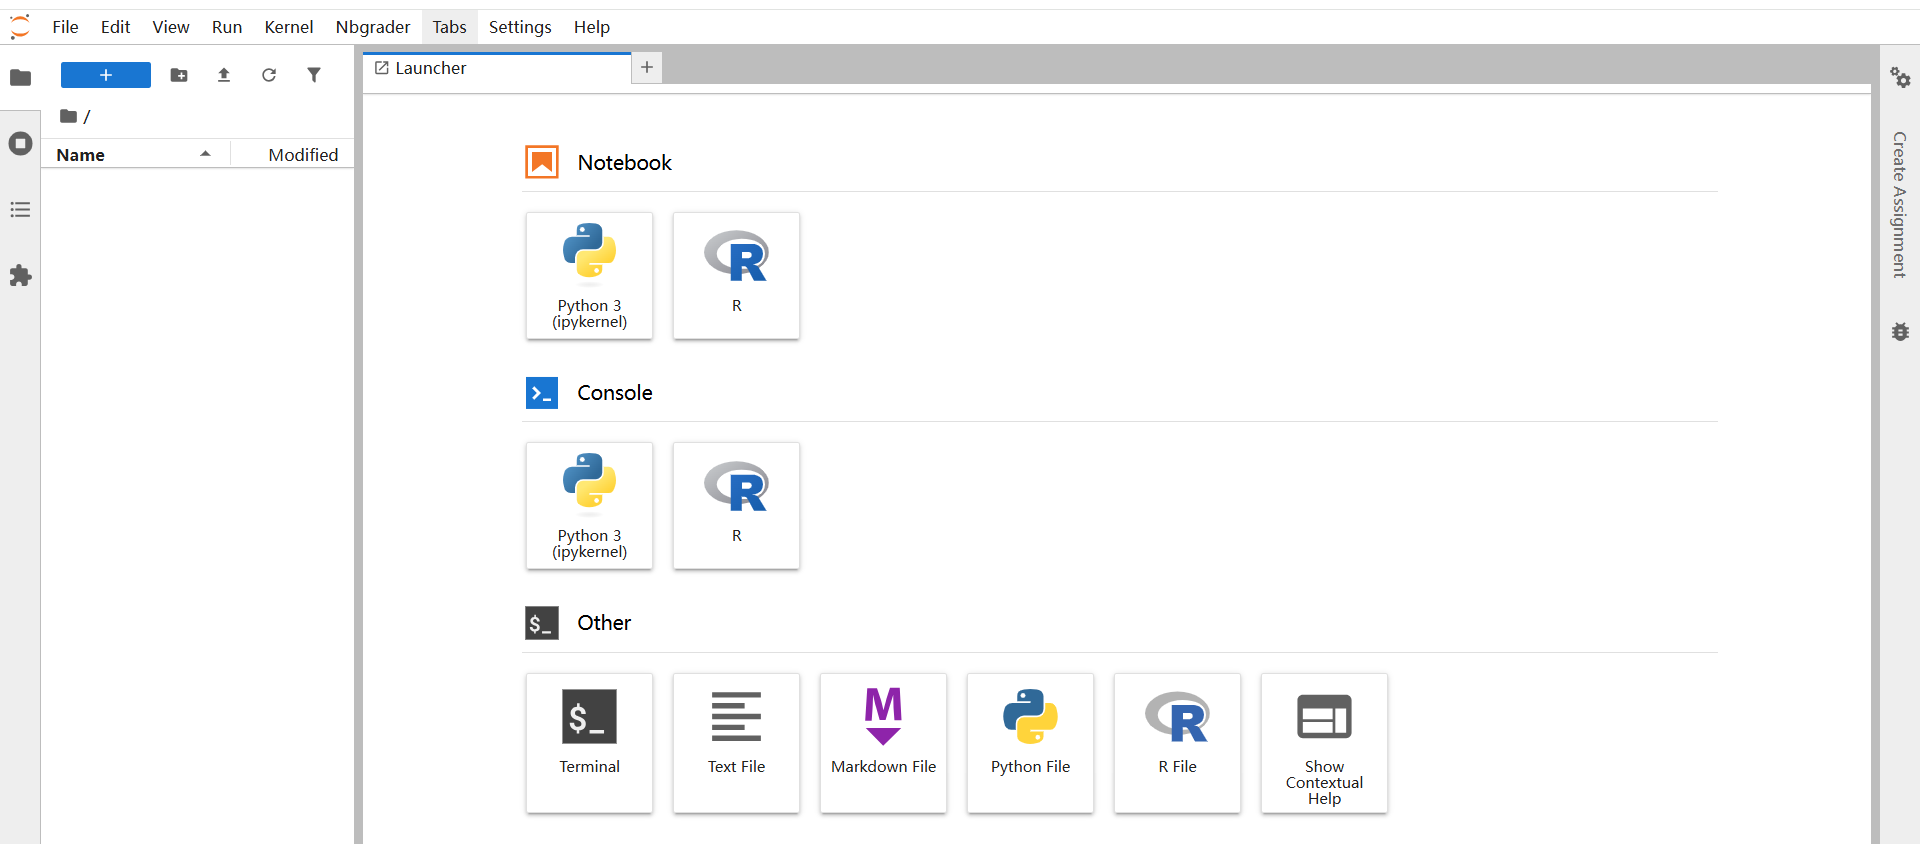Create a new Markdown File

coord(883,742)
